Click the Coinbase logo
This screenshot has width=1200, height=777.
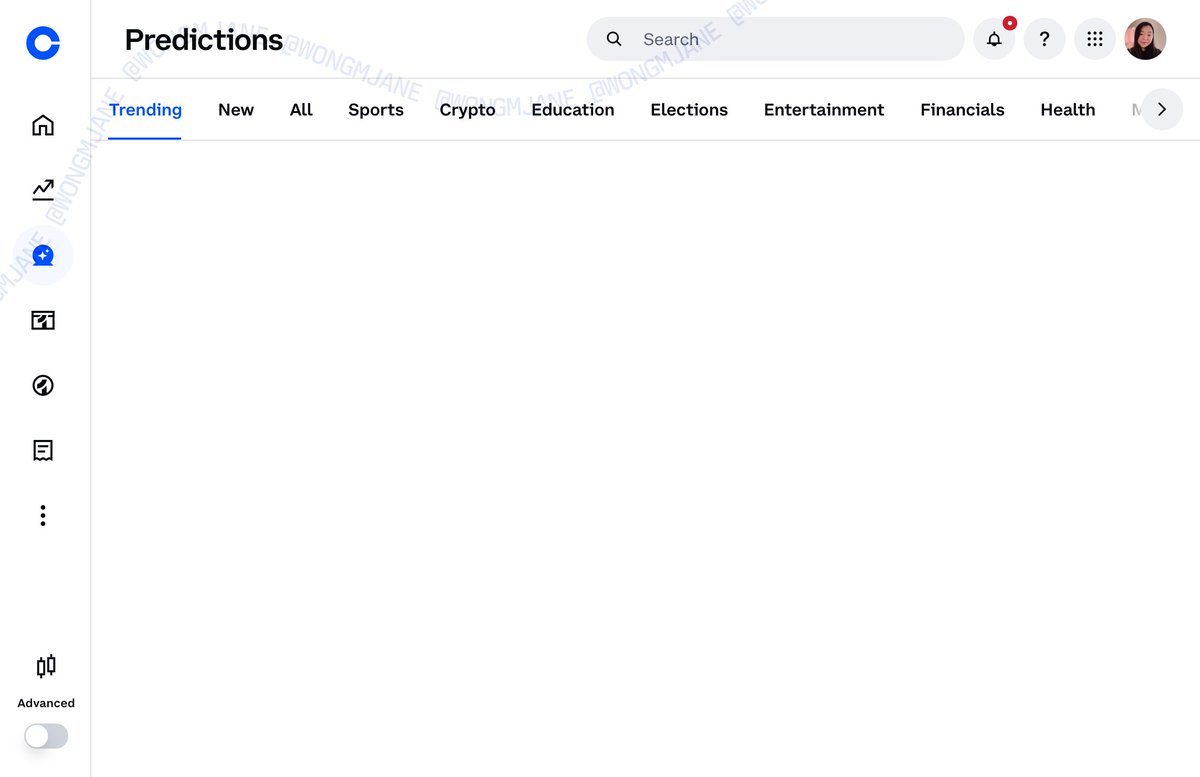click(x=42, y=43)
